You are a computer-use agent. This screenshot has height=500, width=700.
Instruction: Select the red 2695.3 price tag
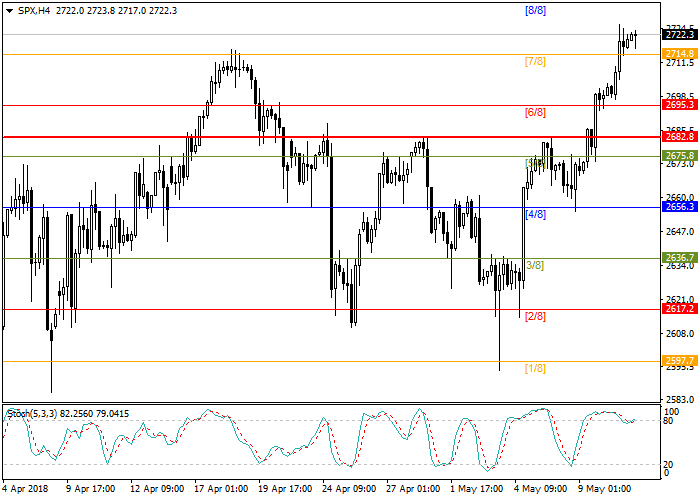click(679, 104)
